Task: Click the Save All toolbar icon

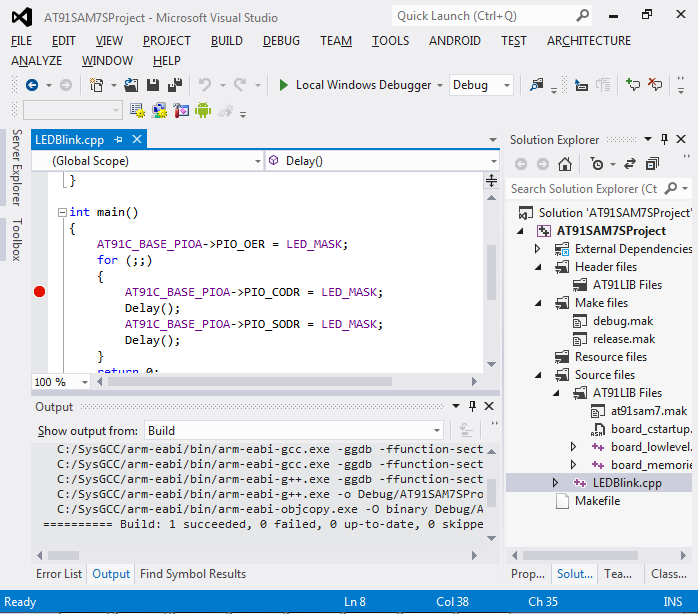Action: 174,85
